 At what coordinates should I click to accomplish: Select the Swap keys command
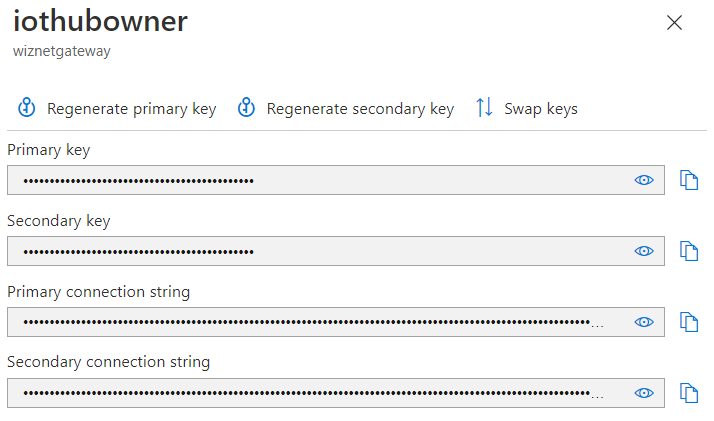(541, 109)
